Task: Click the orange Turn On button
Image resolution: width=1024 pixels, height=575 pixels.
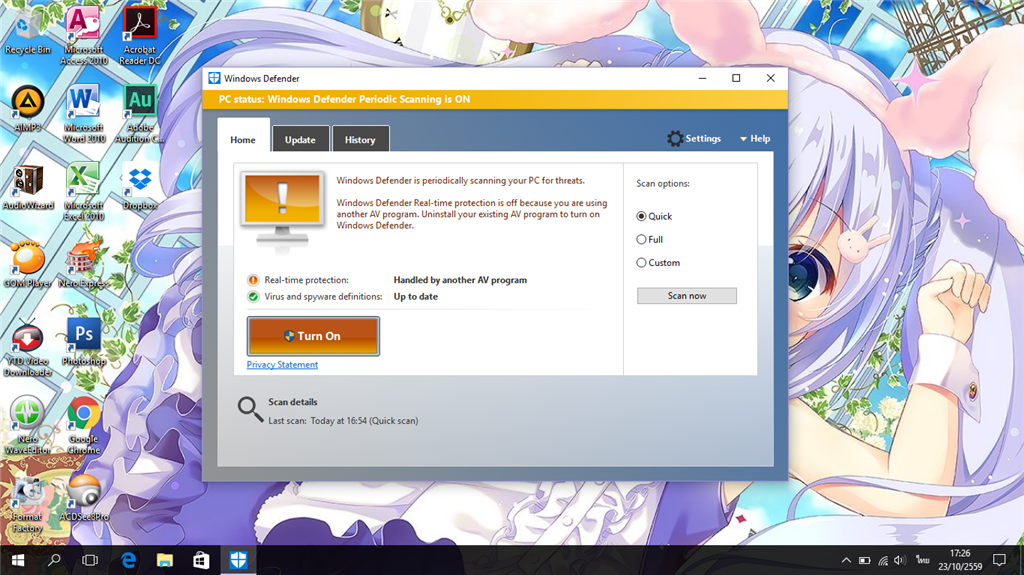Action: point(313,336)
